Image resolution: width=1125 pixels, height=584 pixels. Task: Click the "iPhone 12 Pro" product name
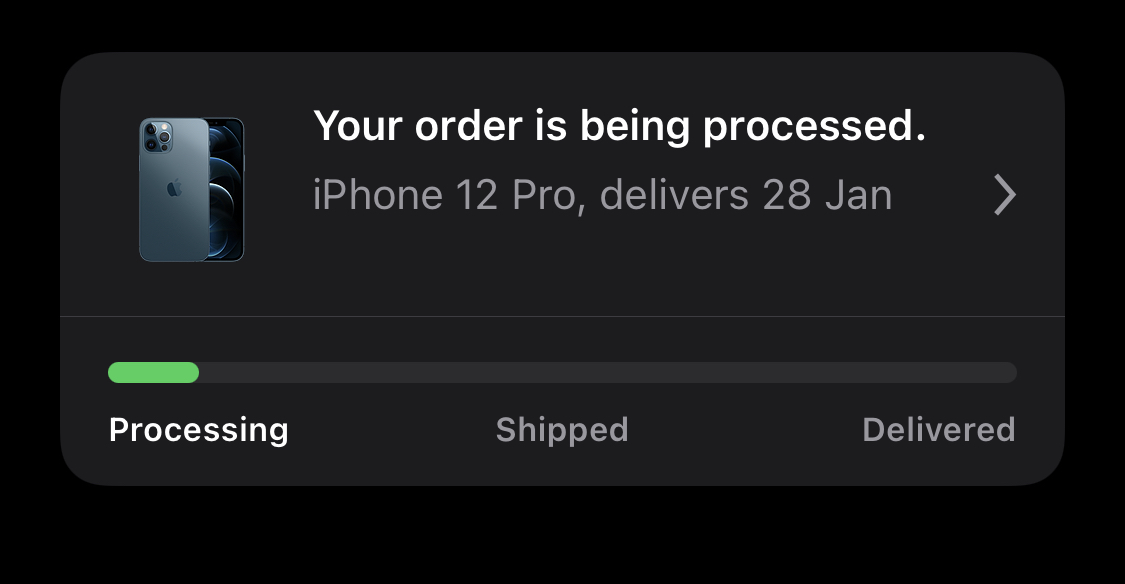pyautogui.click(x=445, y=195)
